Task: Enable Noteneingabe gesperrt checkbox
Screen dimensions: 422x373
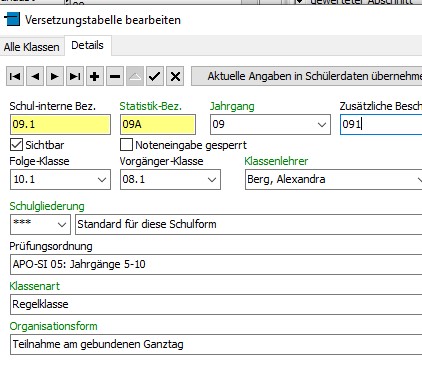Action: click(x=126, y=145)
